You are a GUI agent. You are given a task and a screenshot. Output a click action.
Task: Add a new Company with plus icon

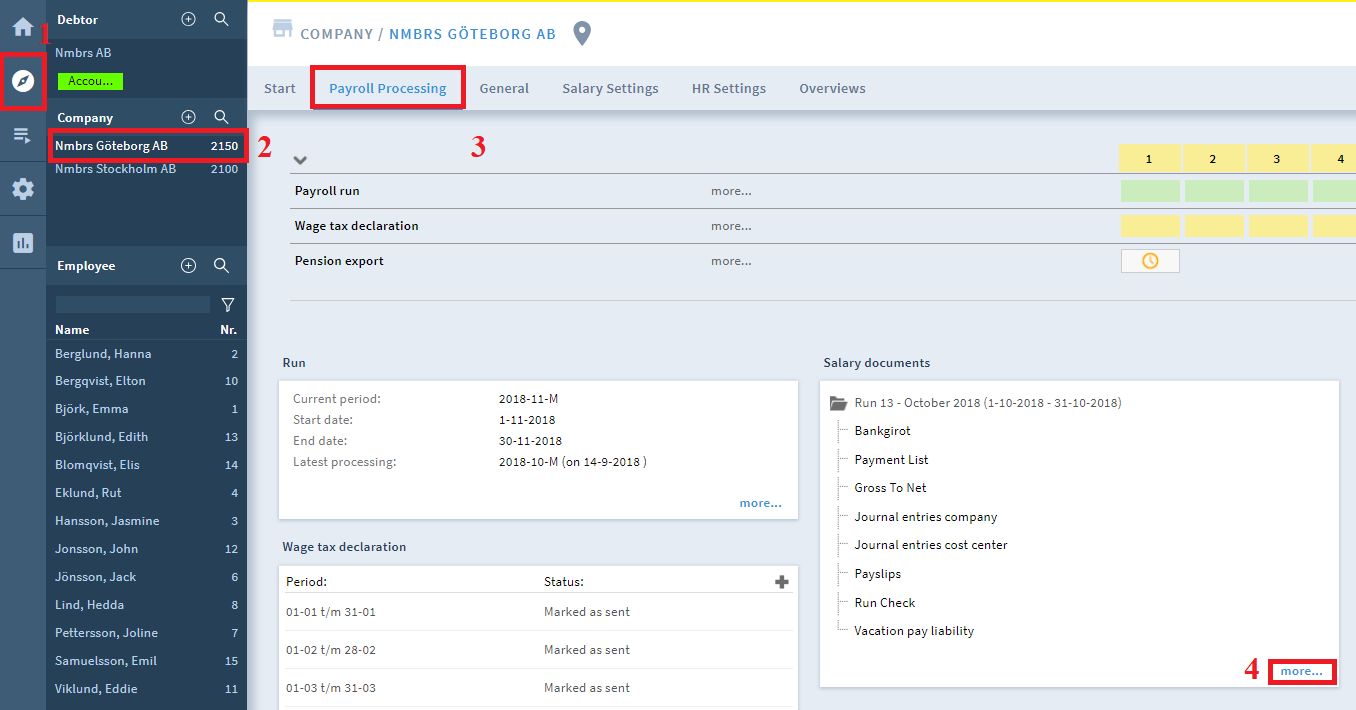tap(188, 117)
